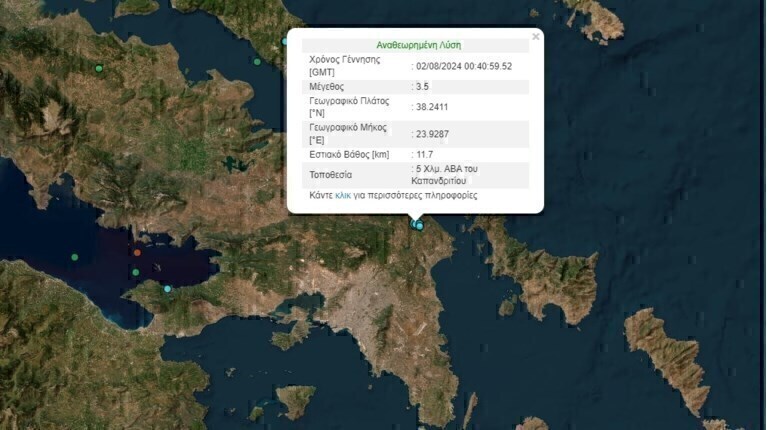Click the 'Αναθεωρημένη Λύση' popup header
Image resolution: width=767 pixels, height=430 pixels.
click(x=418, y=45)
